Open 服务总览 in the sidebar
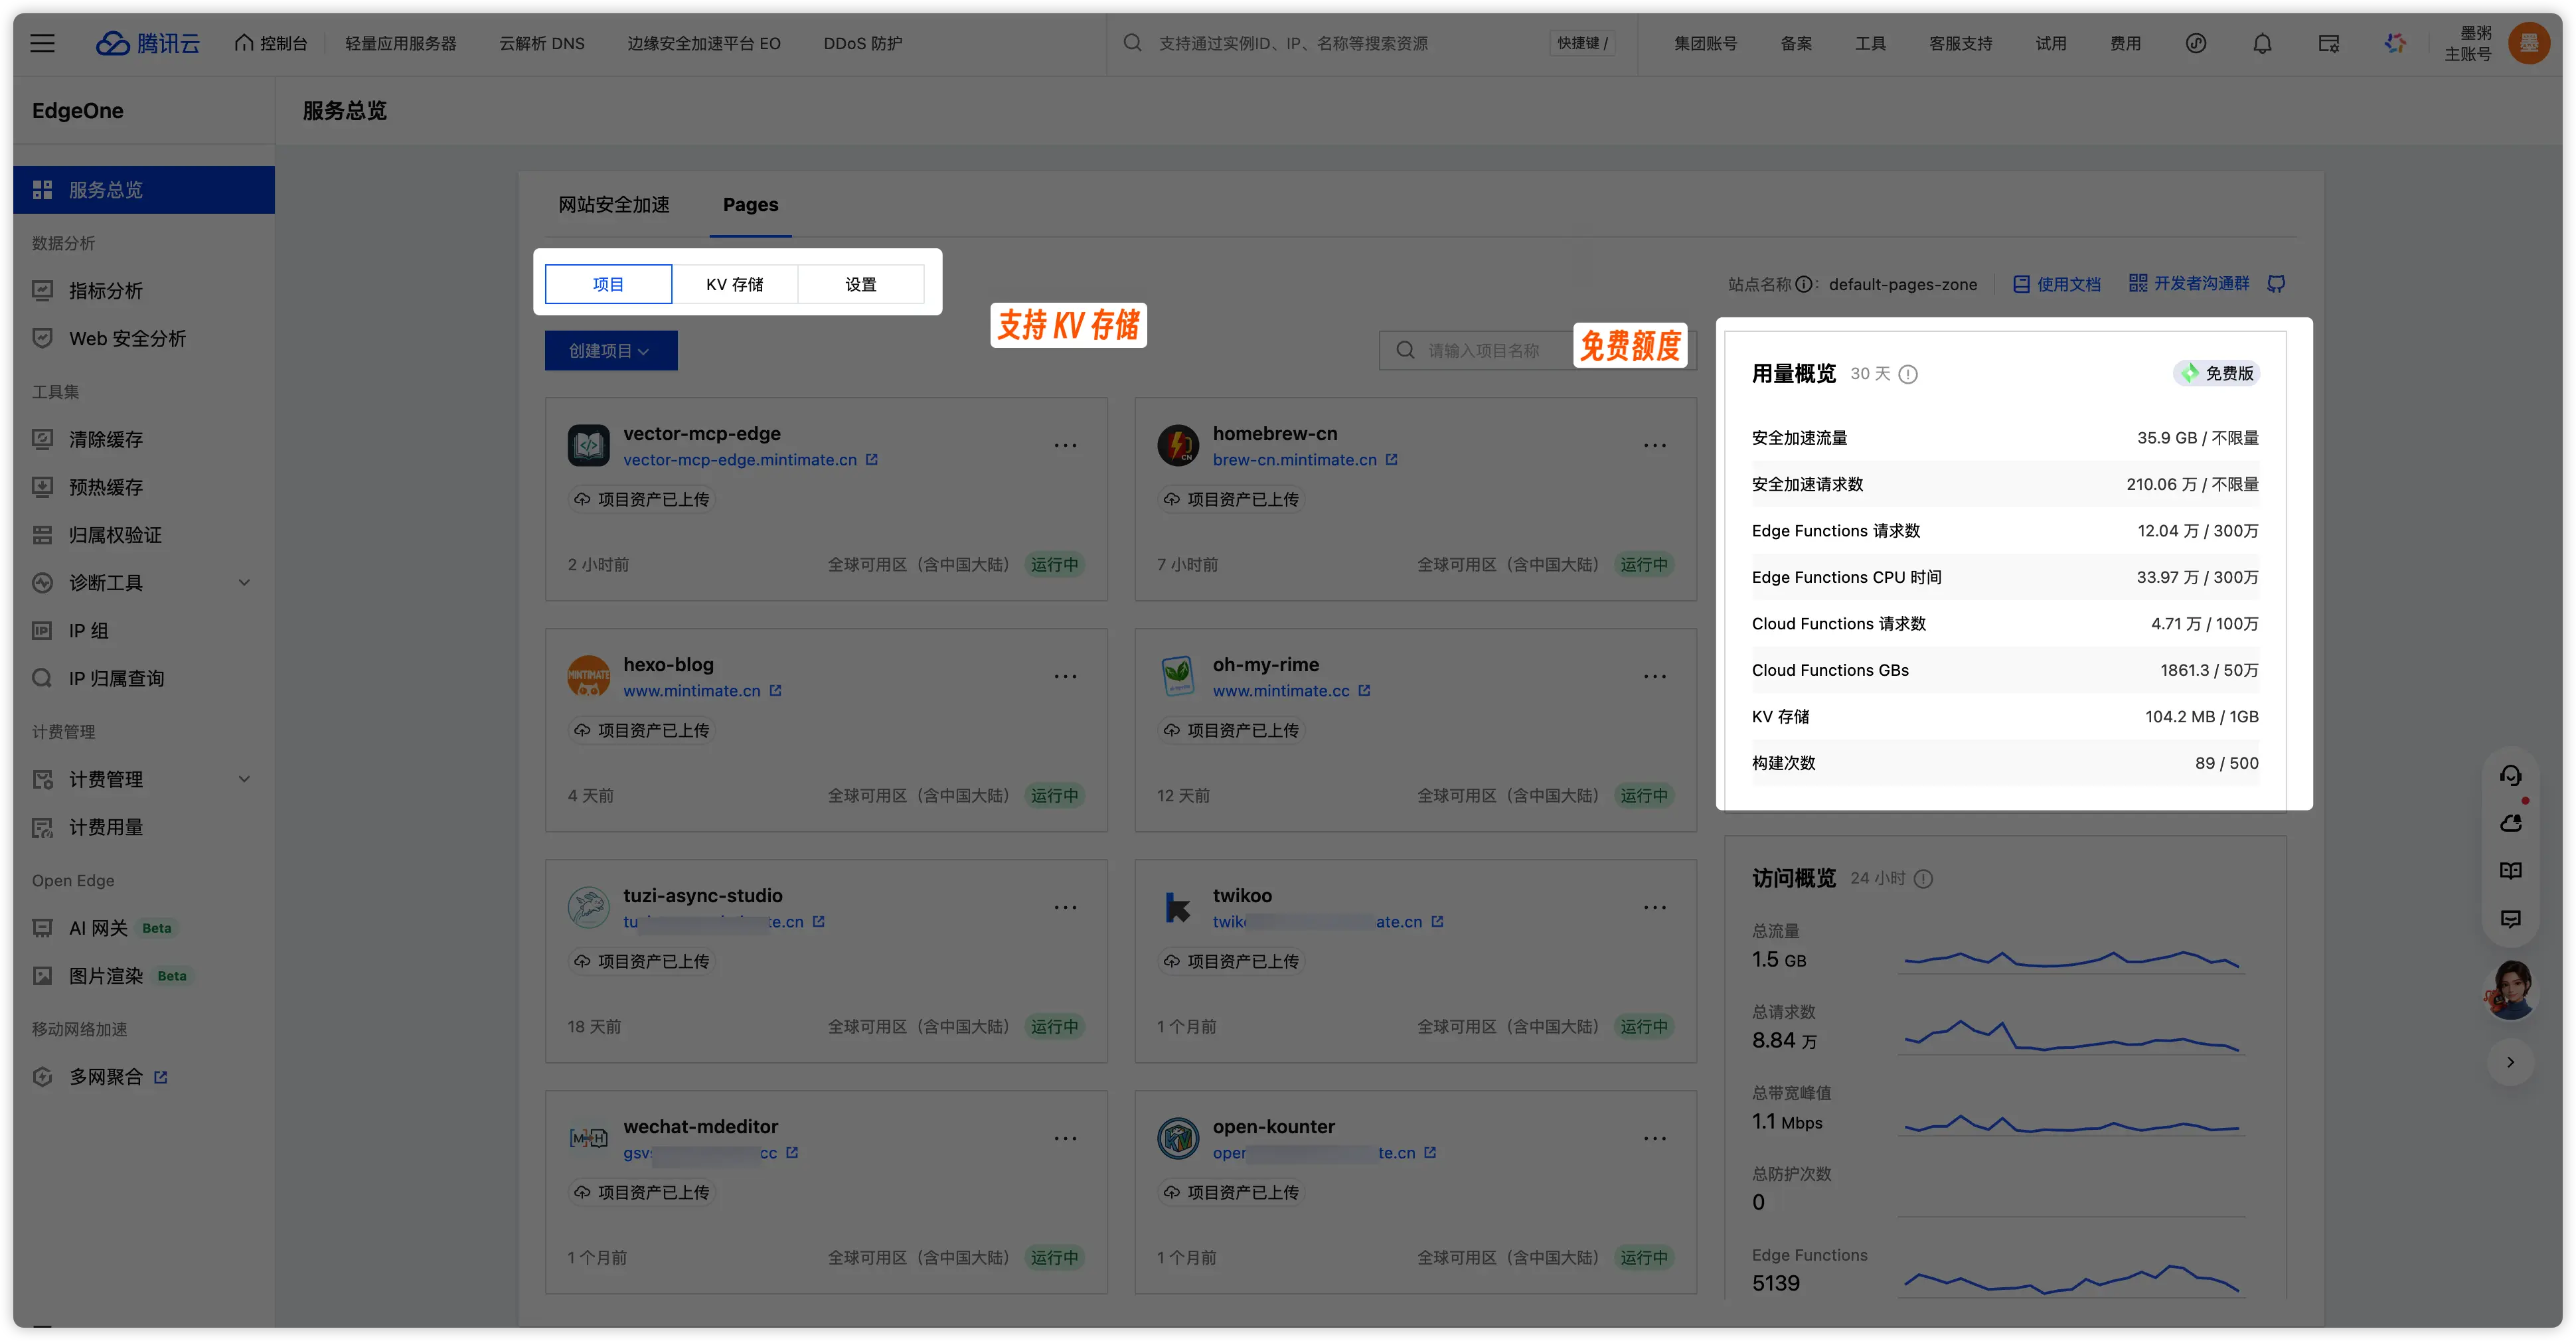Image resolution: width=2576 pixels, height=1341 pixels. tap(144, 190)
